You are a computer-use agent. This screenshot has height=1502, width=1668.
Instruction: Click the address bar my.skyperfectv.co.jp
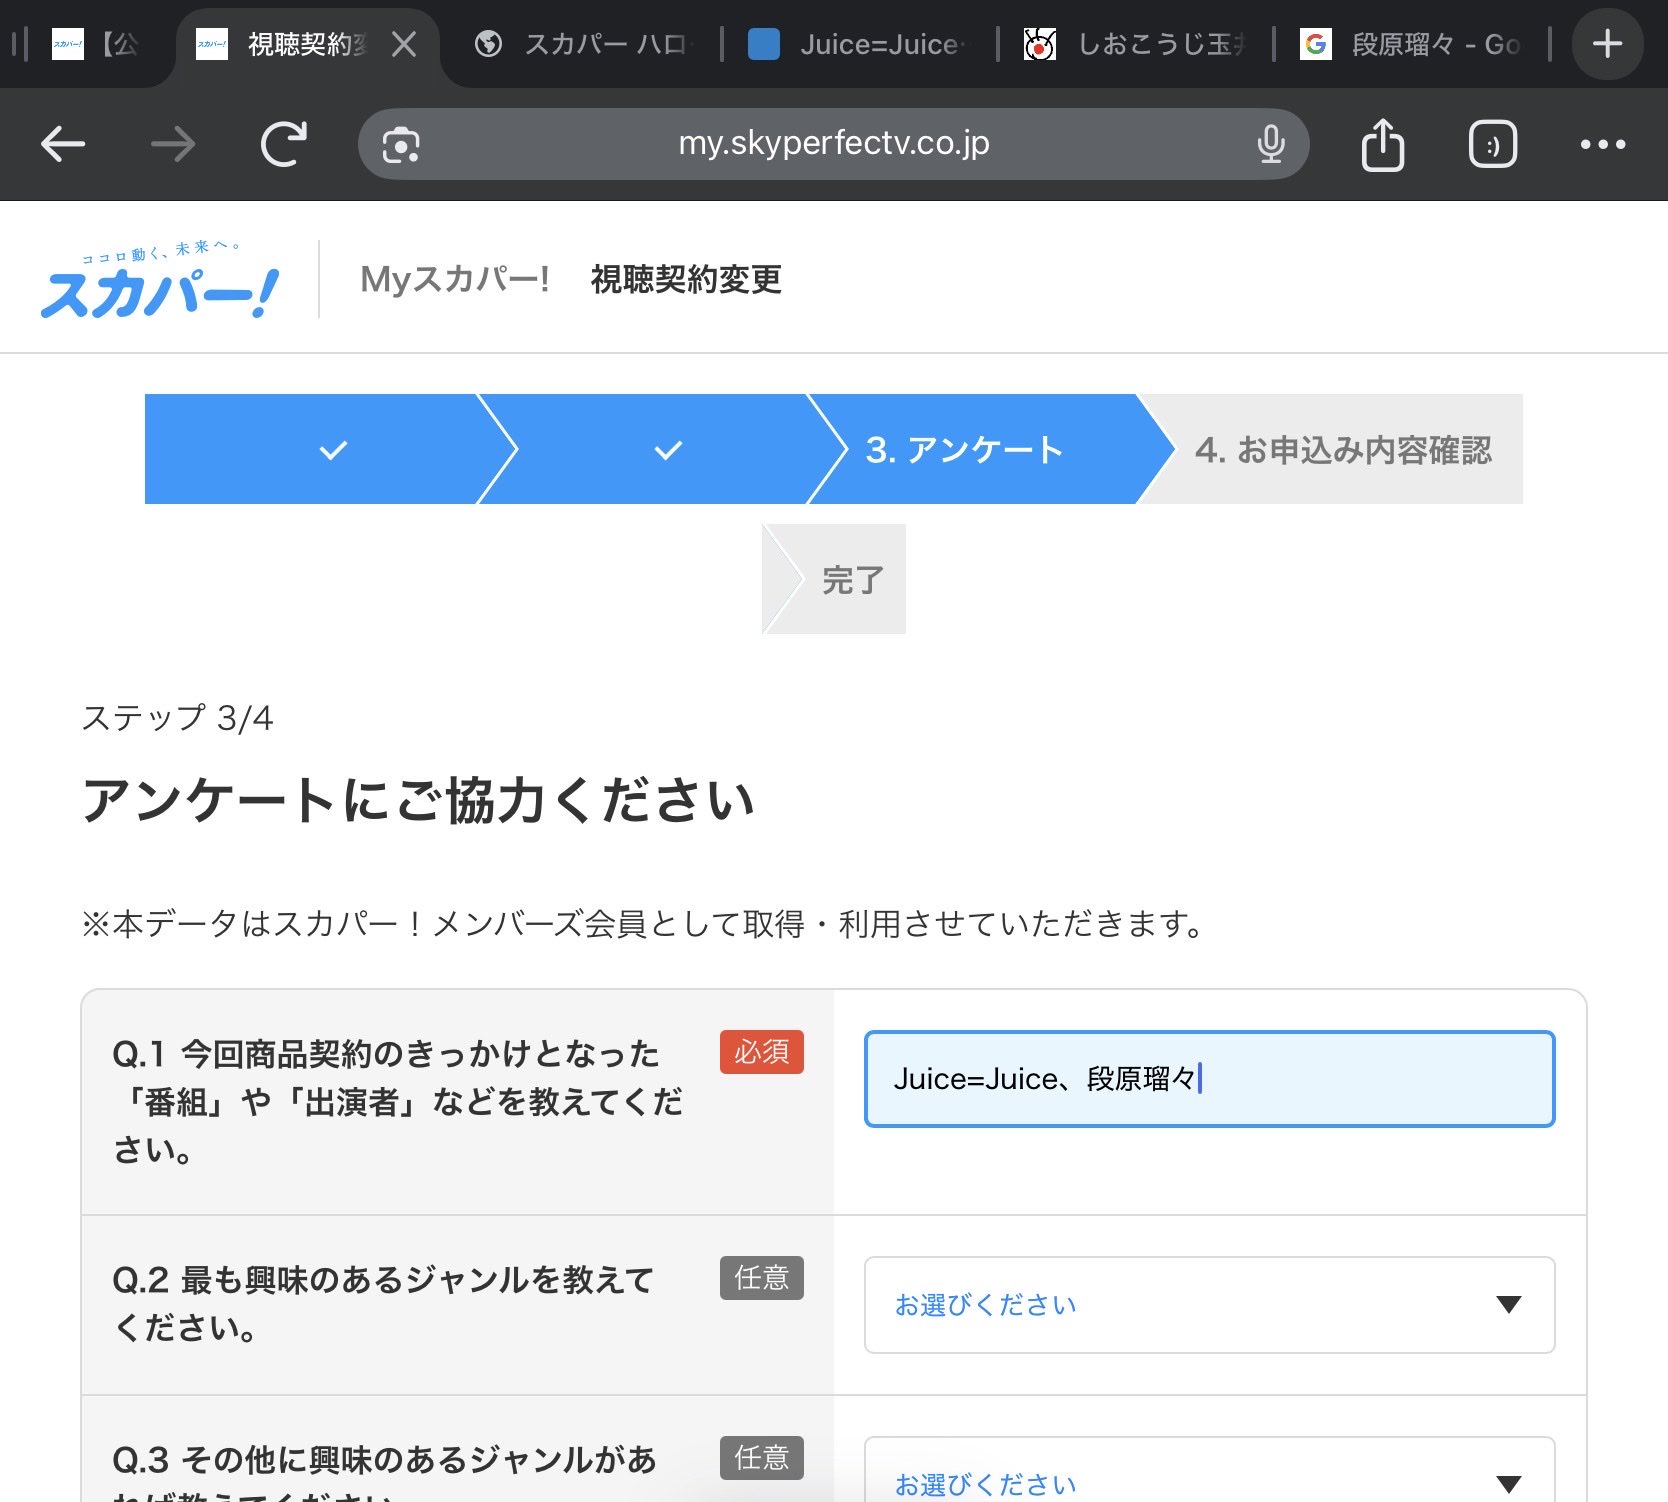834,144
